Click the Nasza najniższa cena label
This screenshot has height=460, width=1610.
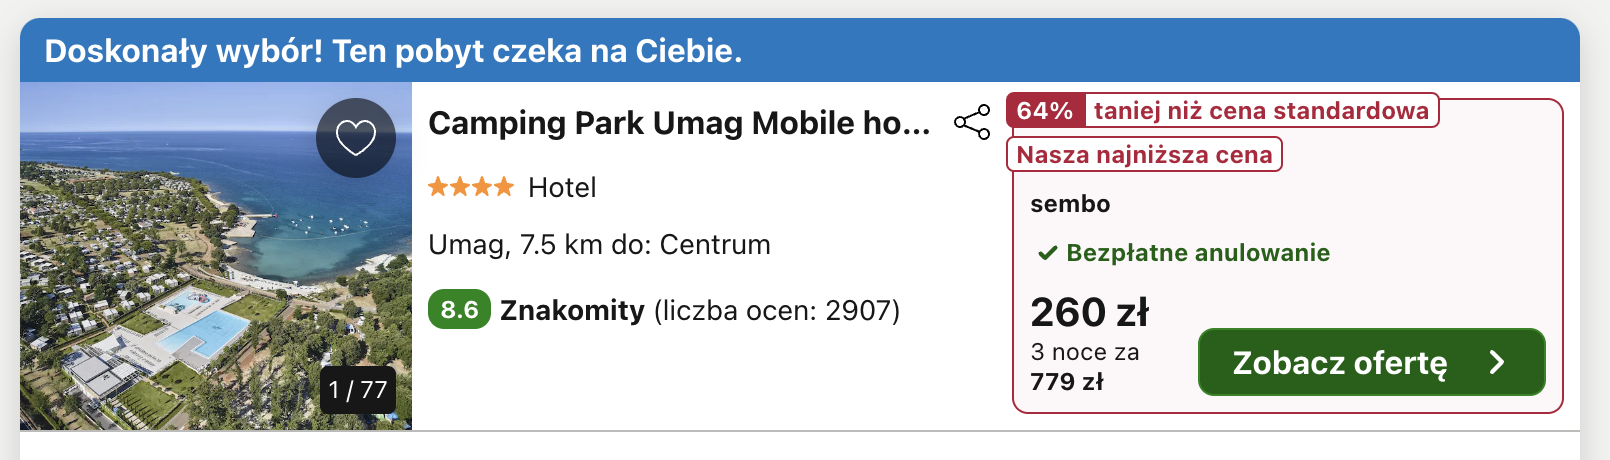(x=1144, y=155)
